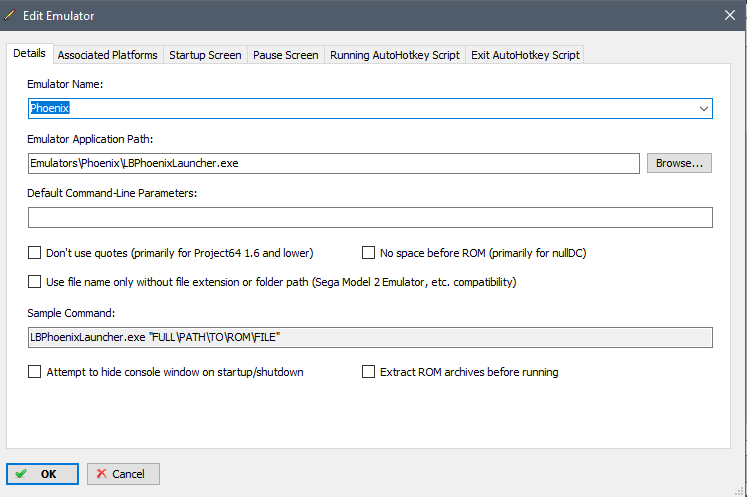This screenshot has width=747, height=497.
Task: Open the Pause Screen tab
Action: [286, 55]
